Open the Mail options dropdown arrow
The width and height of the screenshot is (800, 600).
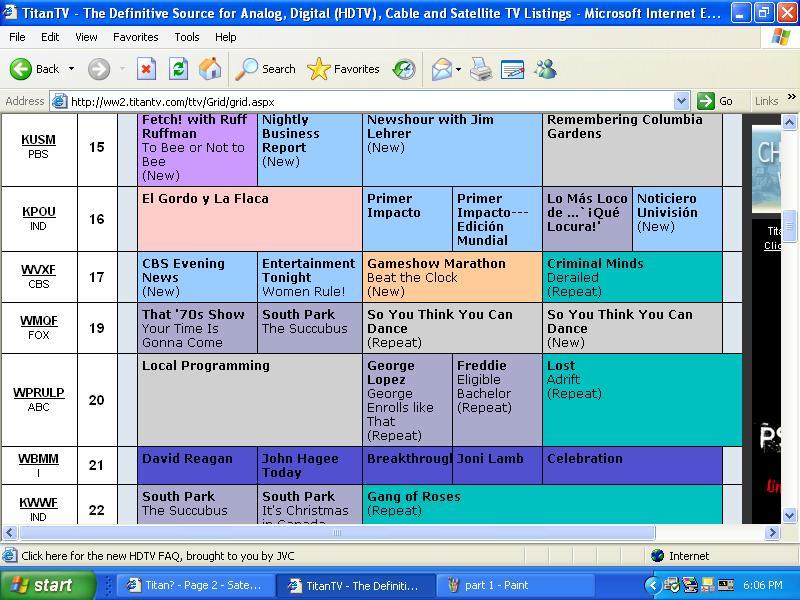pyautogui.click(x=458, y=69)
